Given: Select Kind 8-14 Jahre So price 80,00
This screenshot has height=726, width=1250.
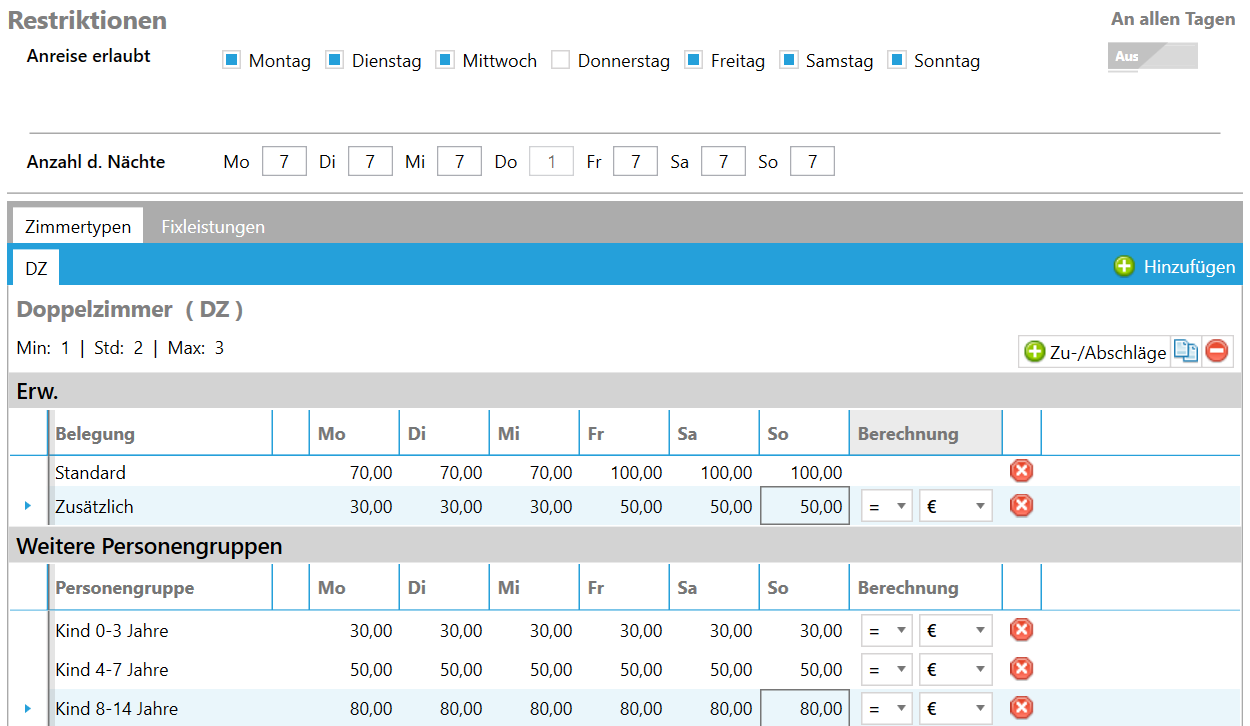Looking at the screenshot, I should click(x=804, y=709).
